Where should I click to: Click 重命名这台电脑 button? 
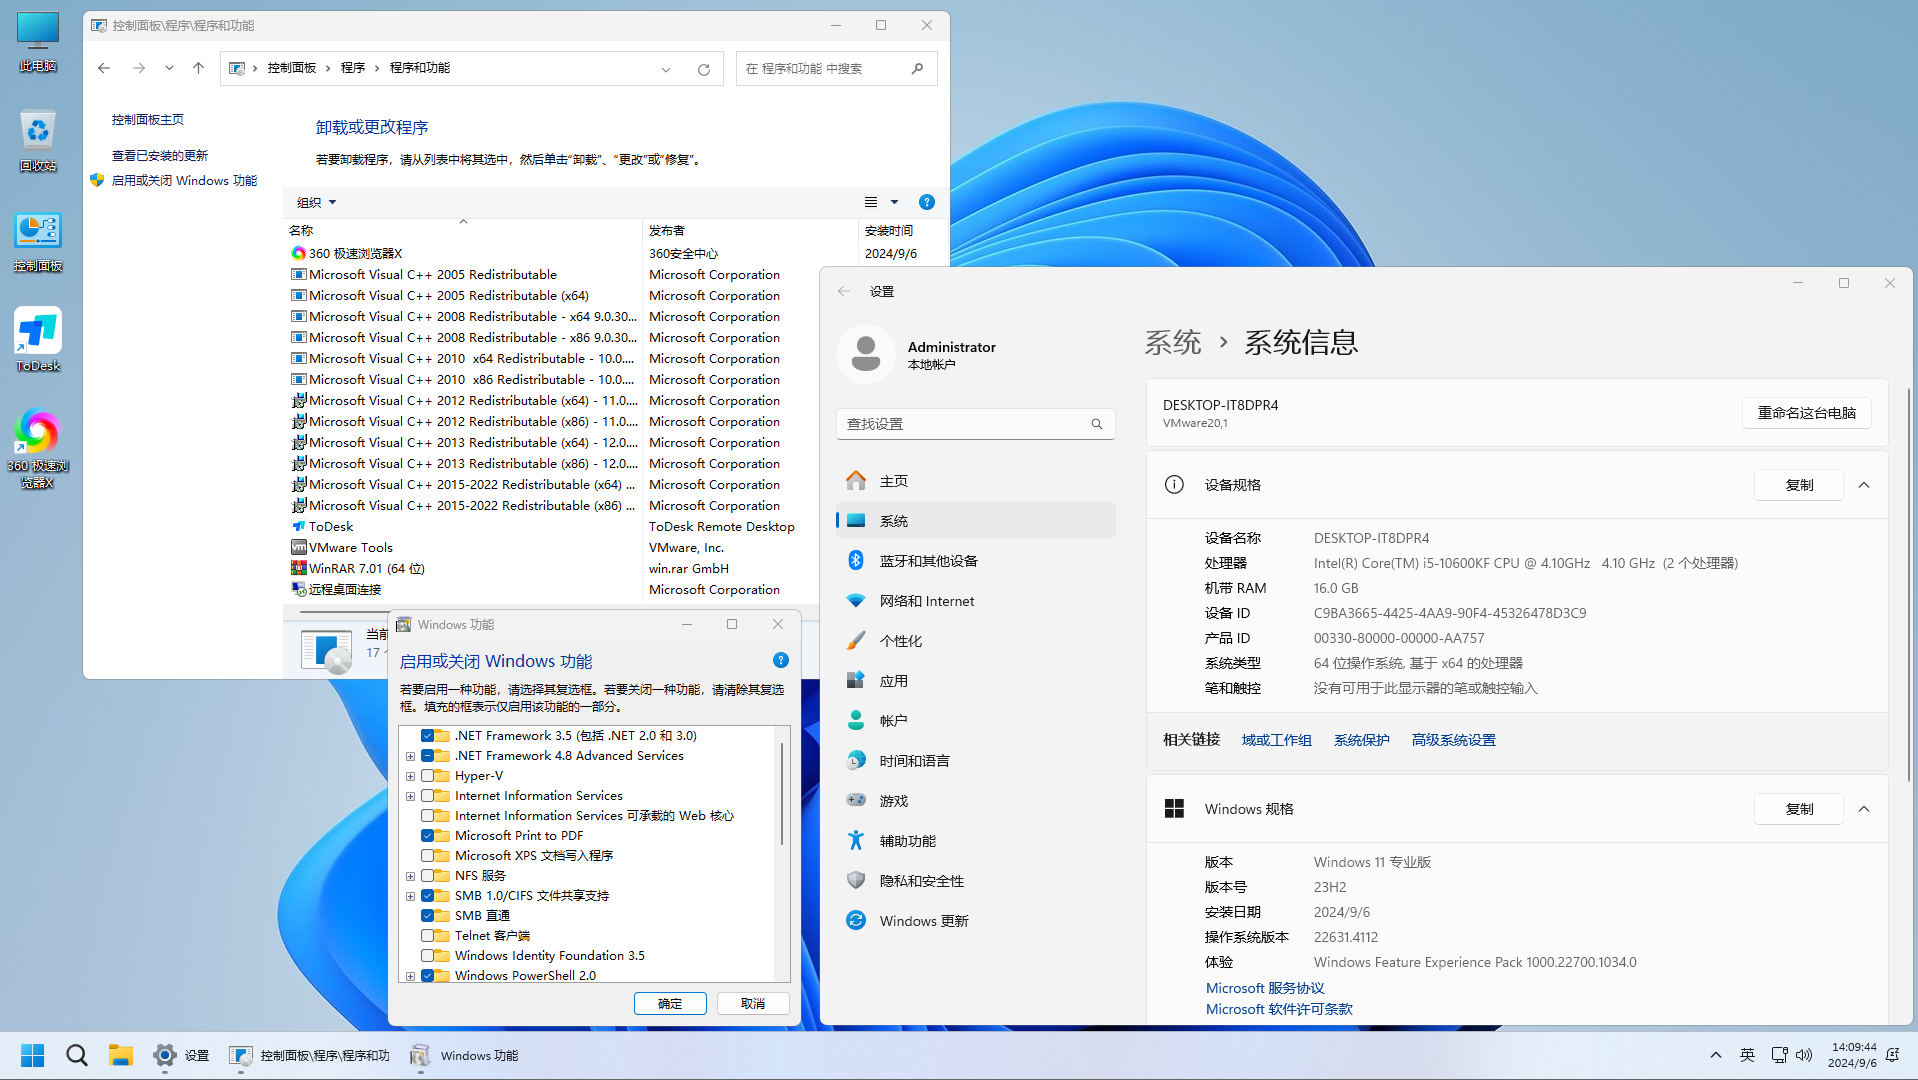coord(1807,413)
